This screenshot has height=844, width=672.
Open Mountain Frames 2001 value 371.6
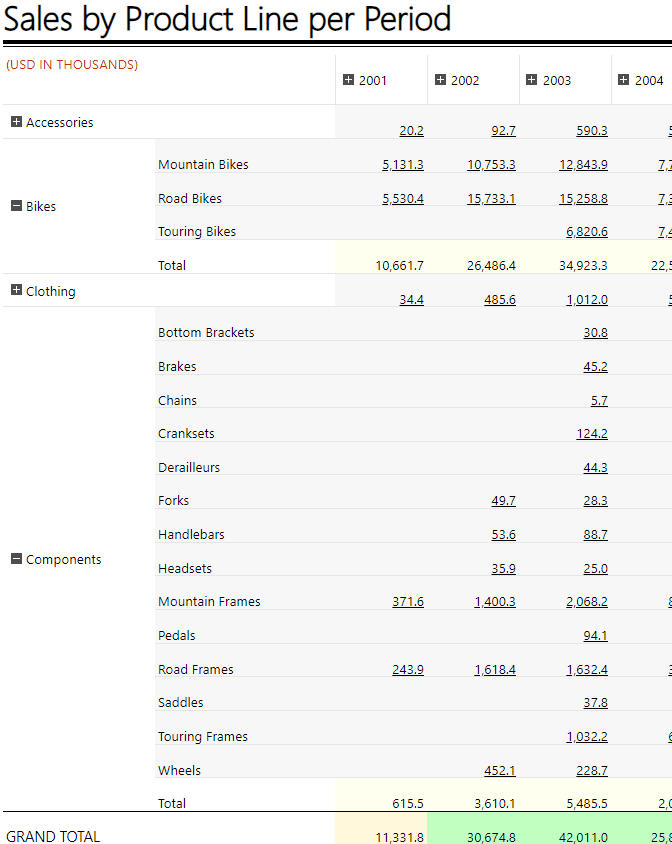click(x=408, y=602)
